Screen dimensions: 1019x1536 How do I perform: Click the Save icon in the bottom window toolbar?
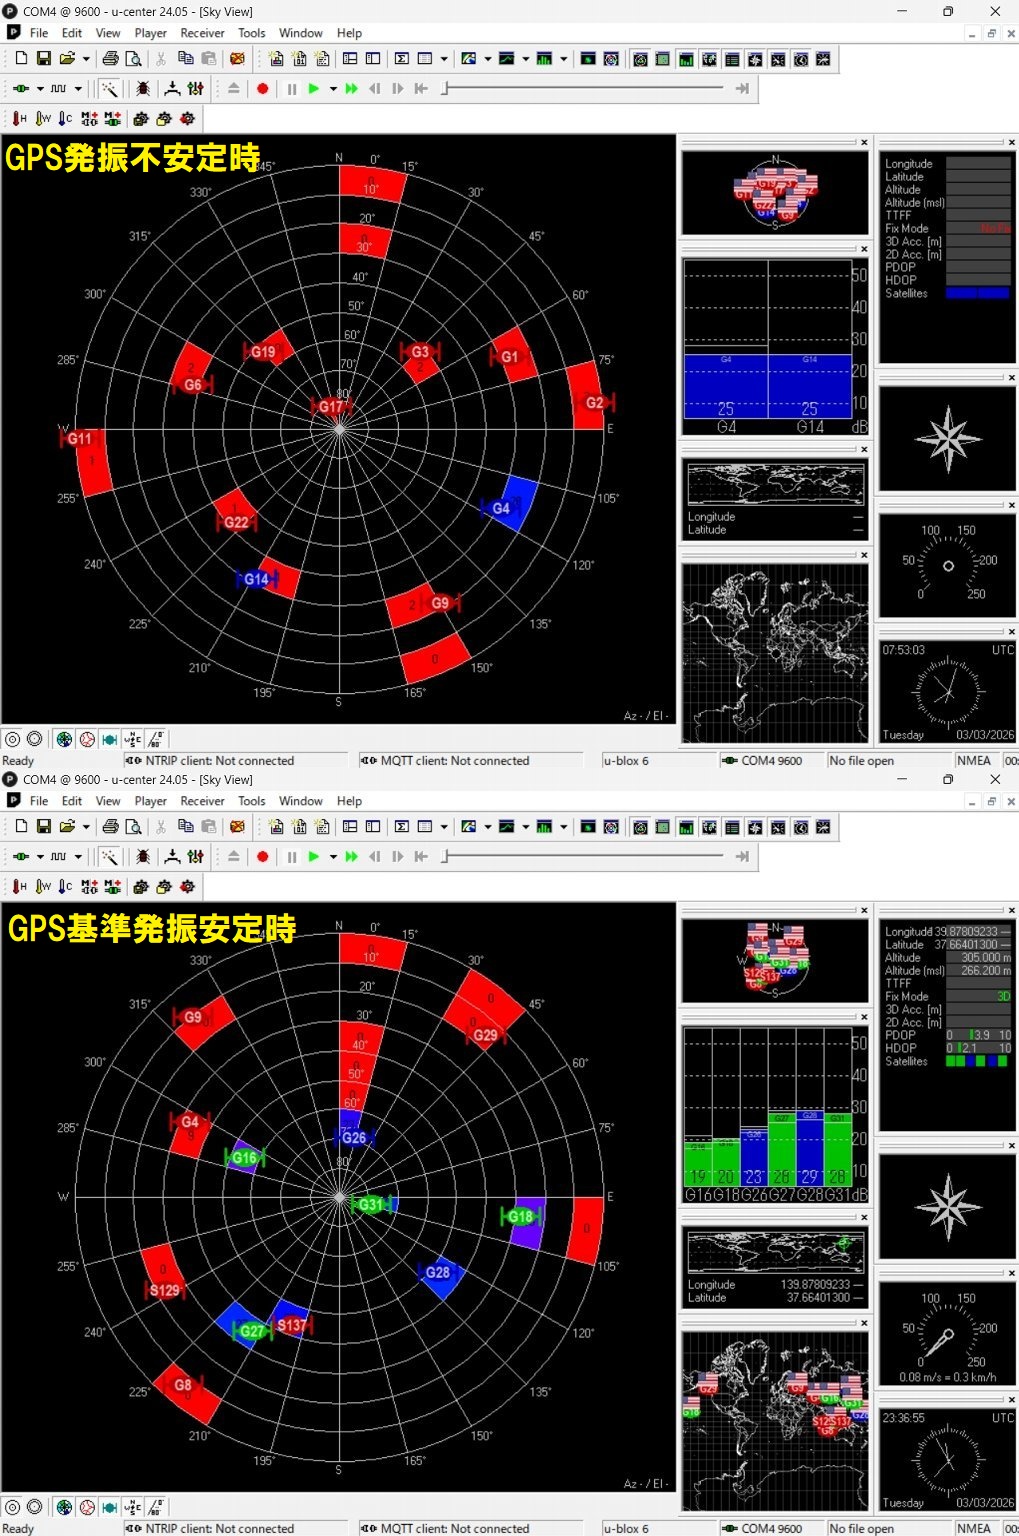click(43, 827)
